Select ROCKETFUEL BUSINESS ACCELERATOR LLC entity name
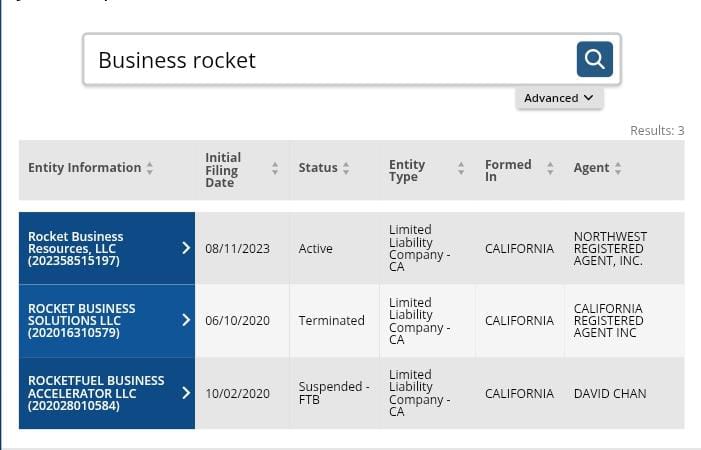Image resolution: width=701 pixels, height=450 pixels. click(95, 393)
